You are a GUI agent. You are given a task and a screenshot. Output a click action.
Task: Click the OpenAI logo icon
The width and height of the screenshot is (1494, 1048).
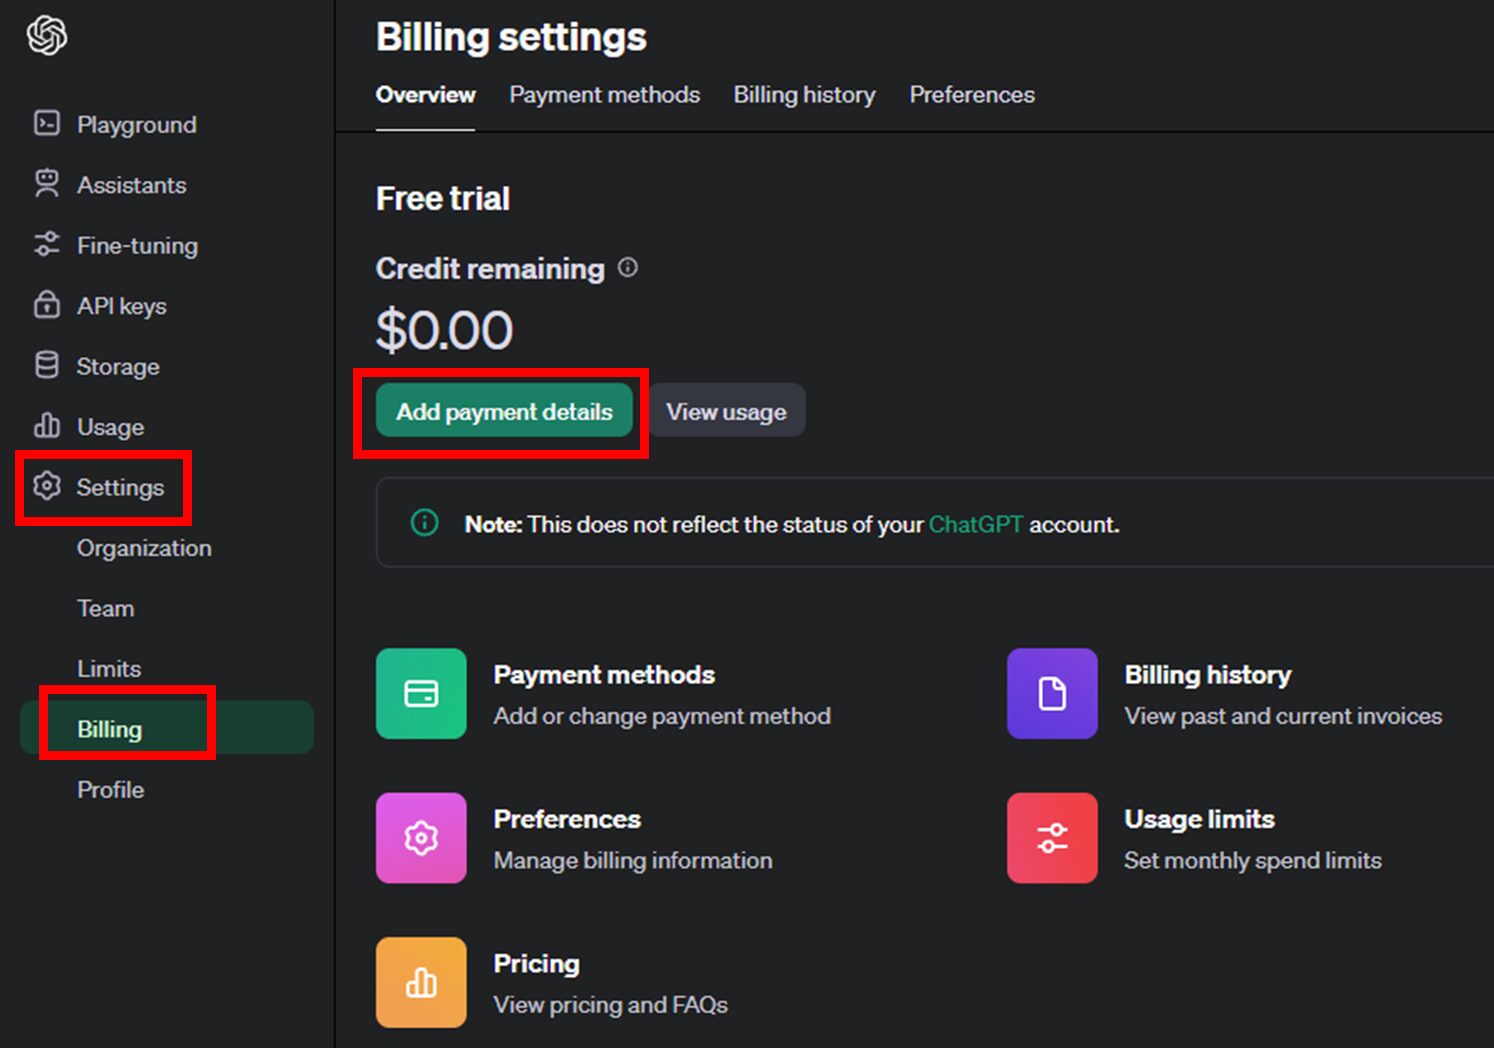47,36
